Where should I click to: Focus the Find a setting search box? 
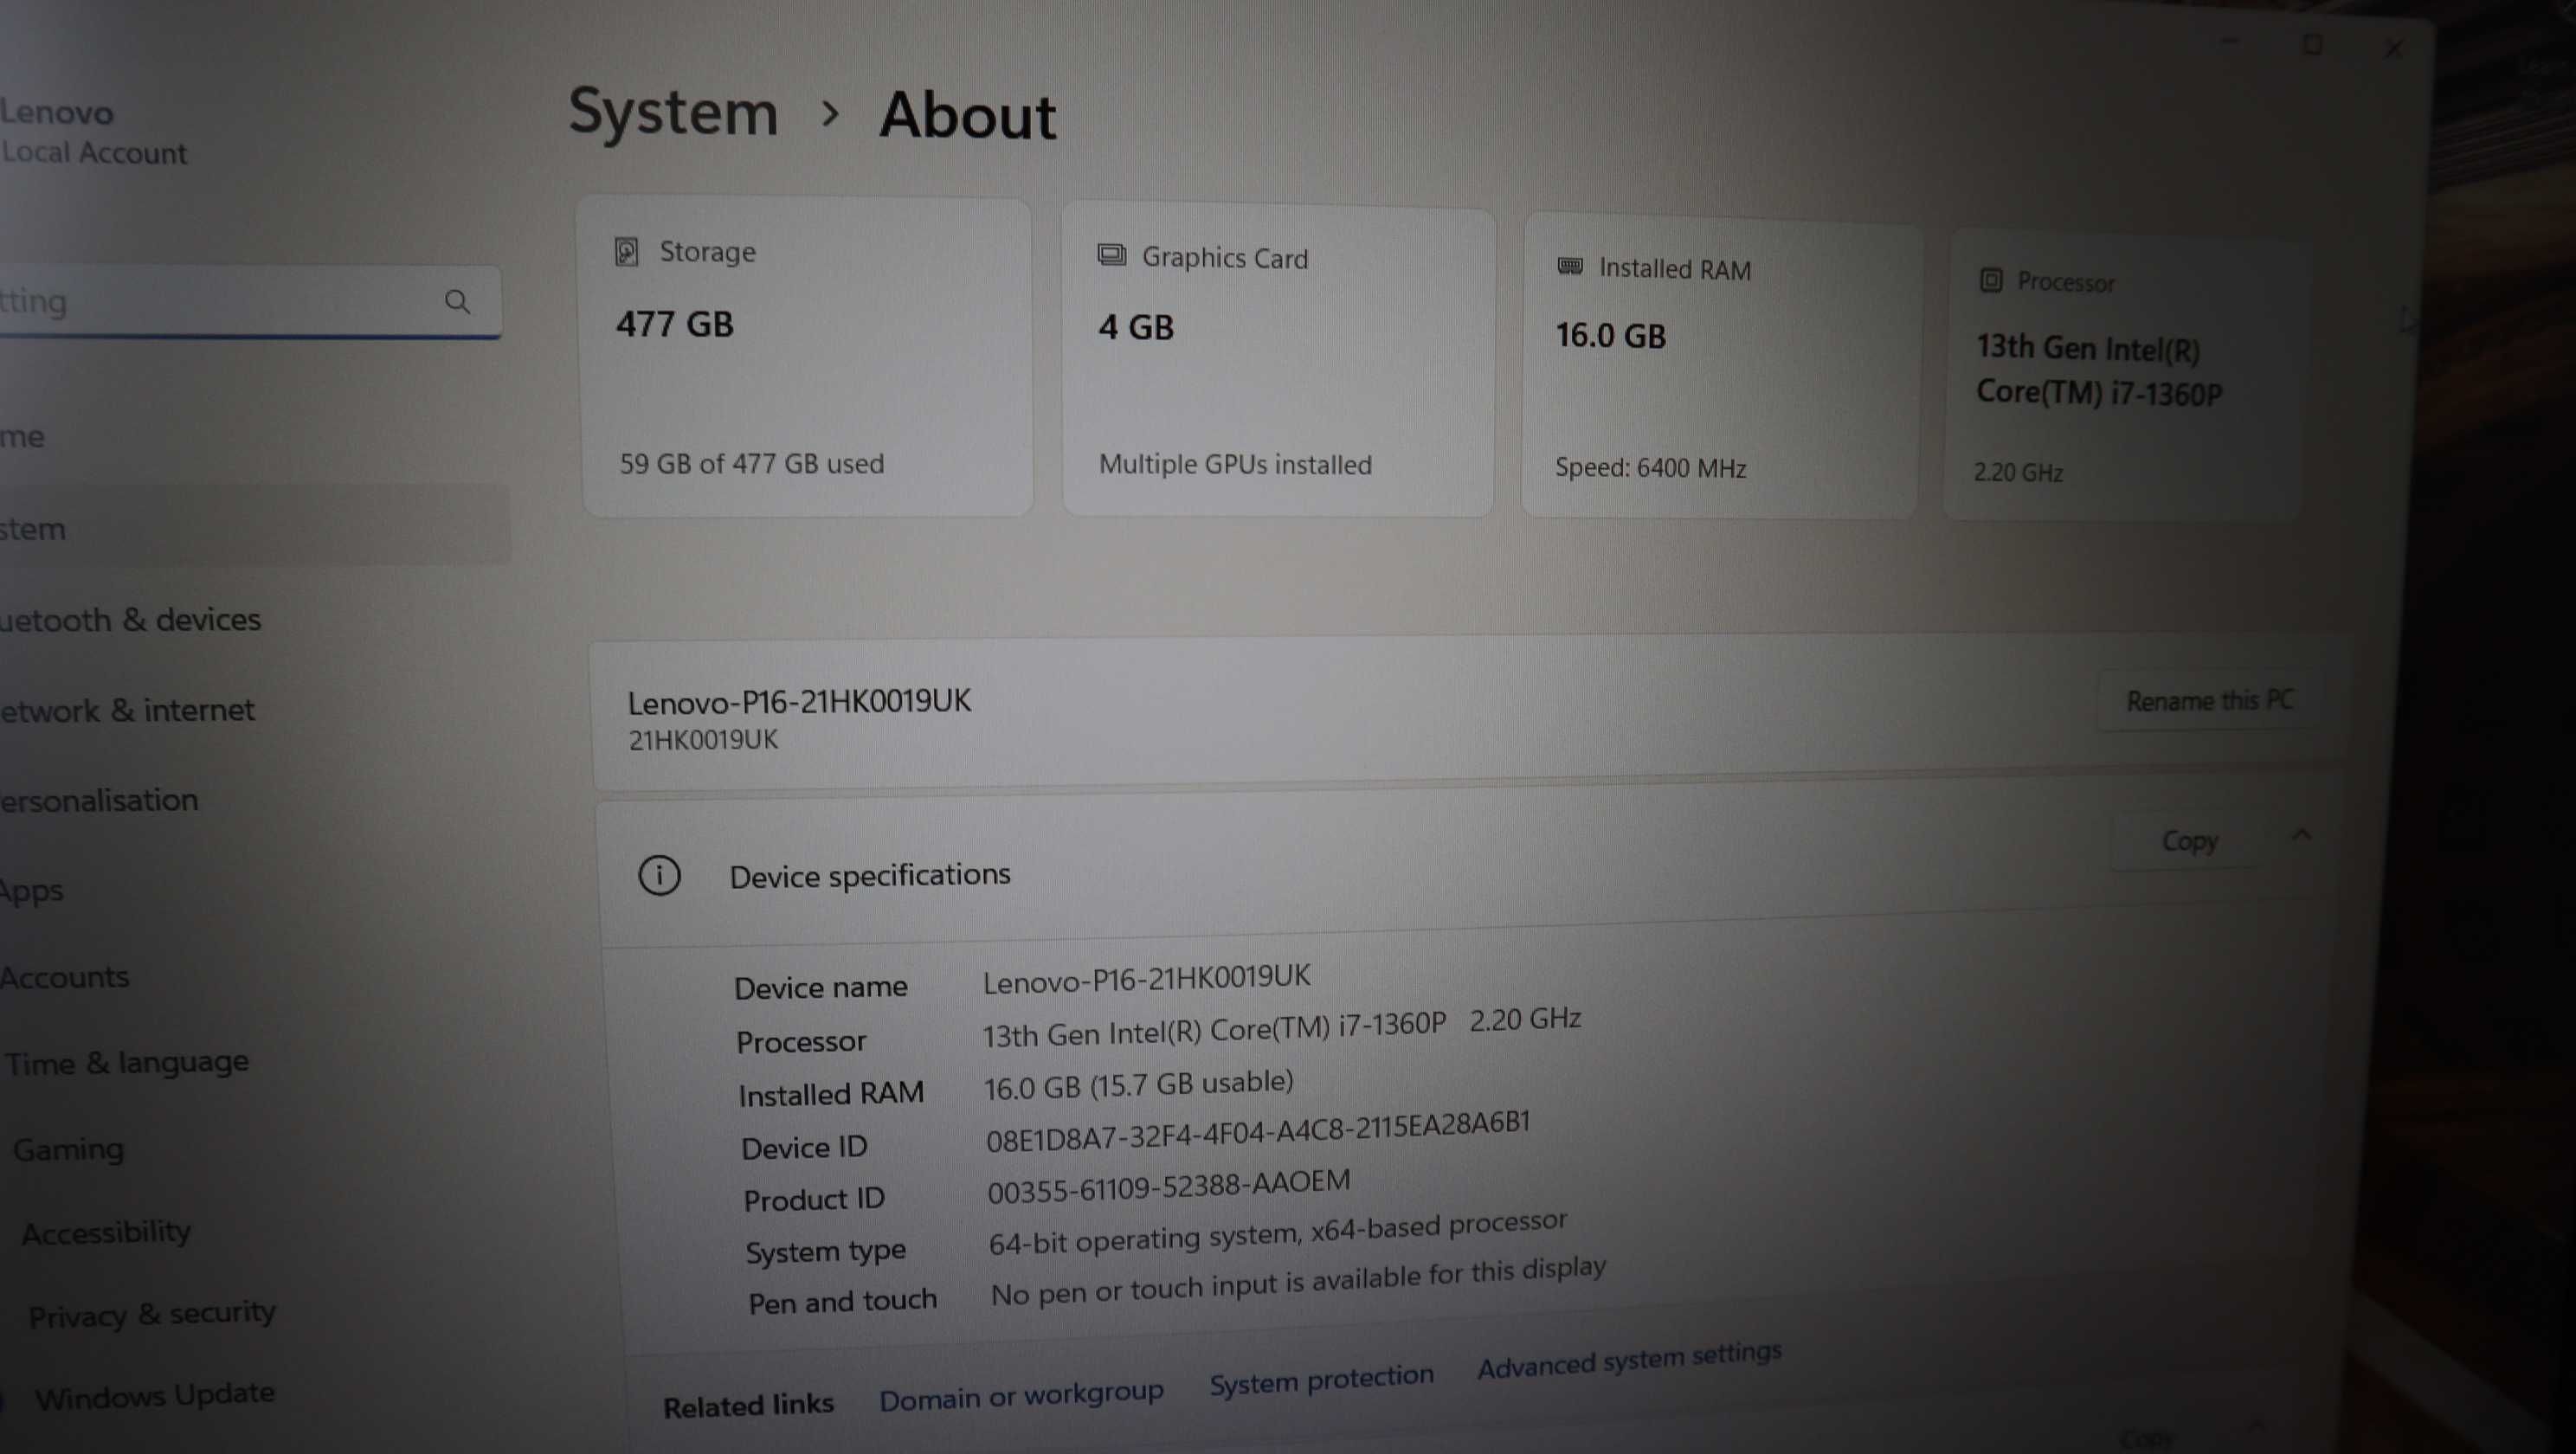[x=250, y=301]
